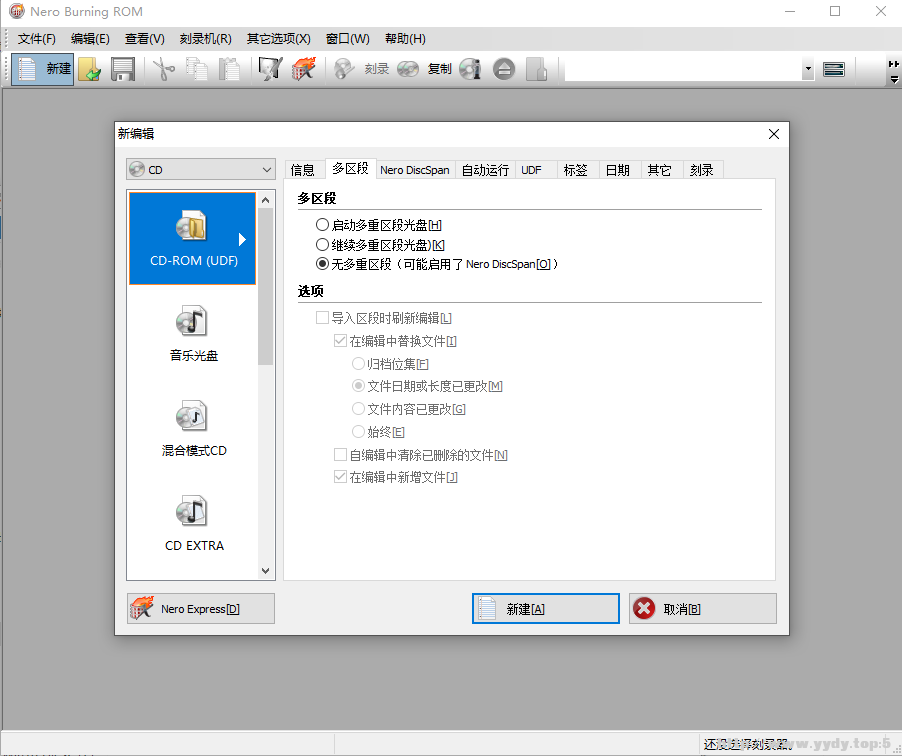Switch to the 信息 tab
Image resolution: width=902 pixels, height=756 pixels.
pos(303,170)
